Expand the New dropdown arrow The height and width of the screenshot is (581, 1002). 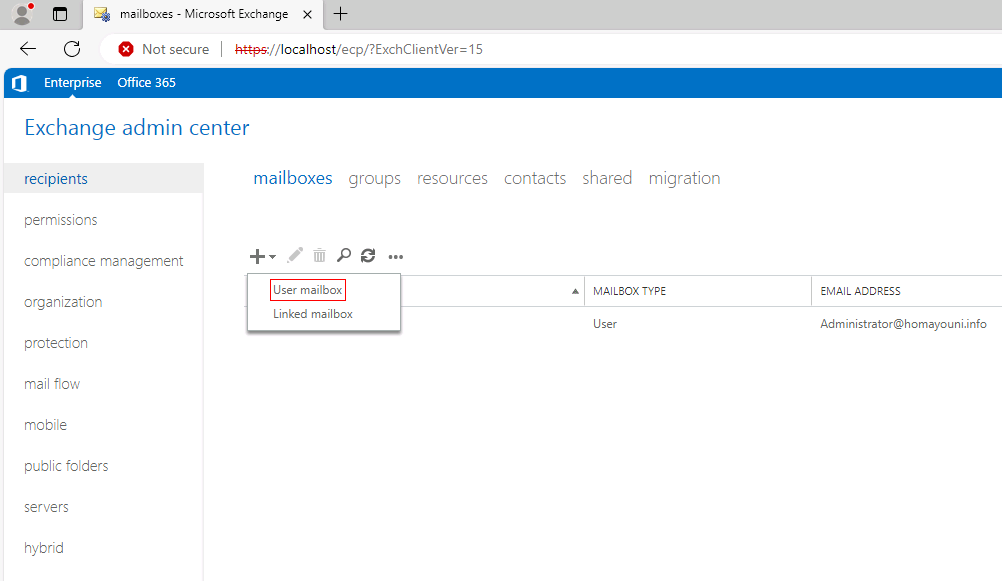(273, 257)
